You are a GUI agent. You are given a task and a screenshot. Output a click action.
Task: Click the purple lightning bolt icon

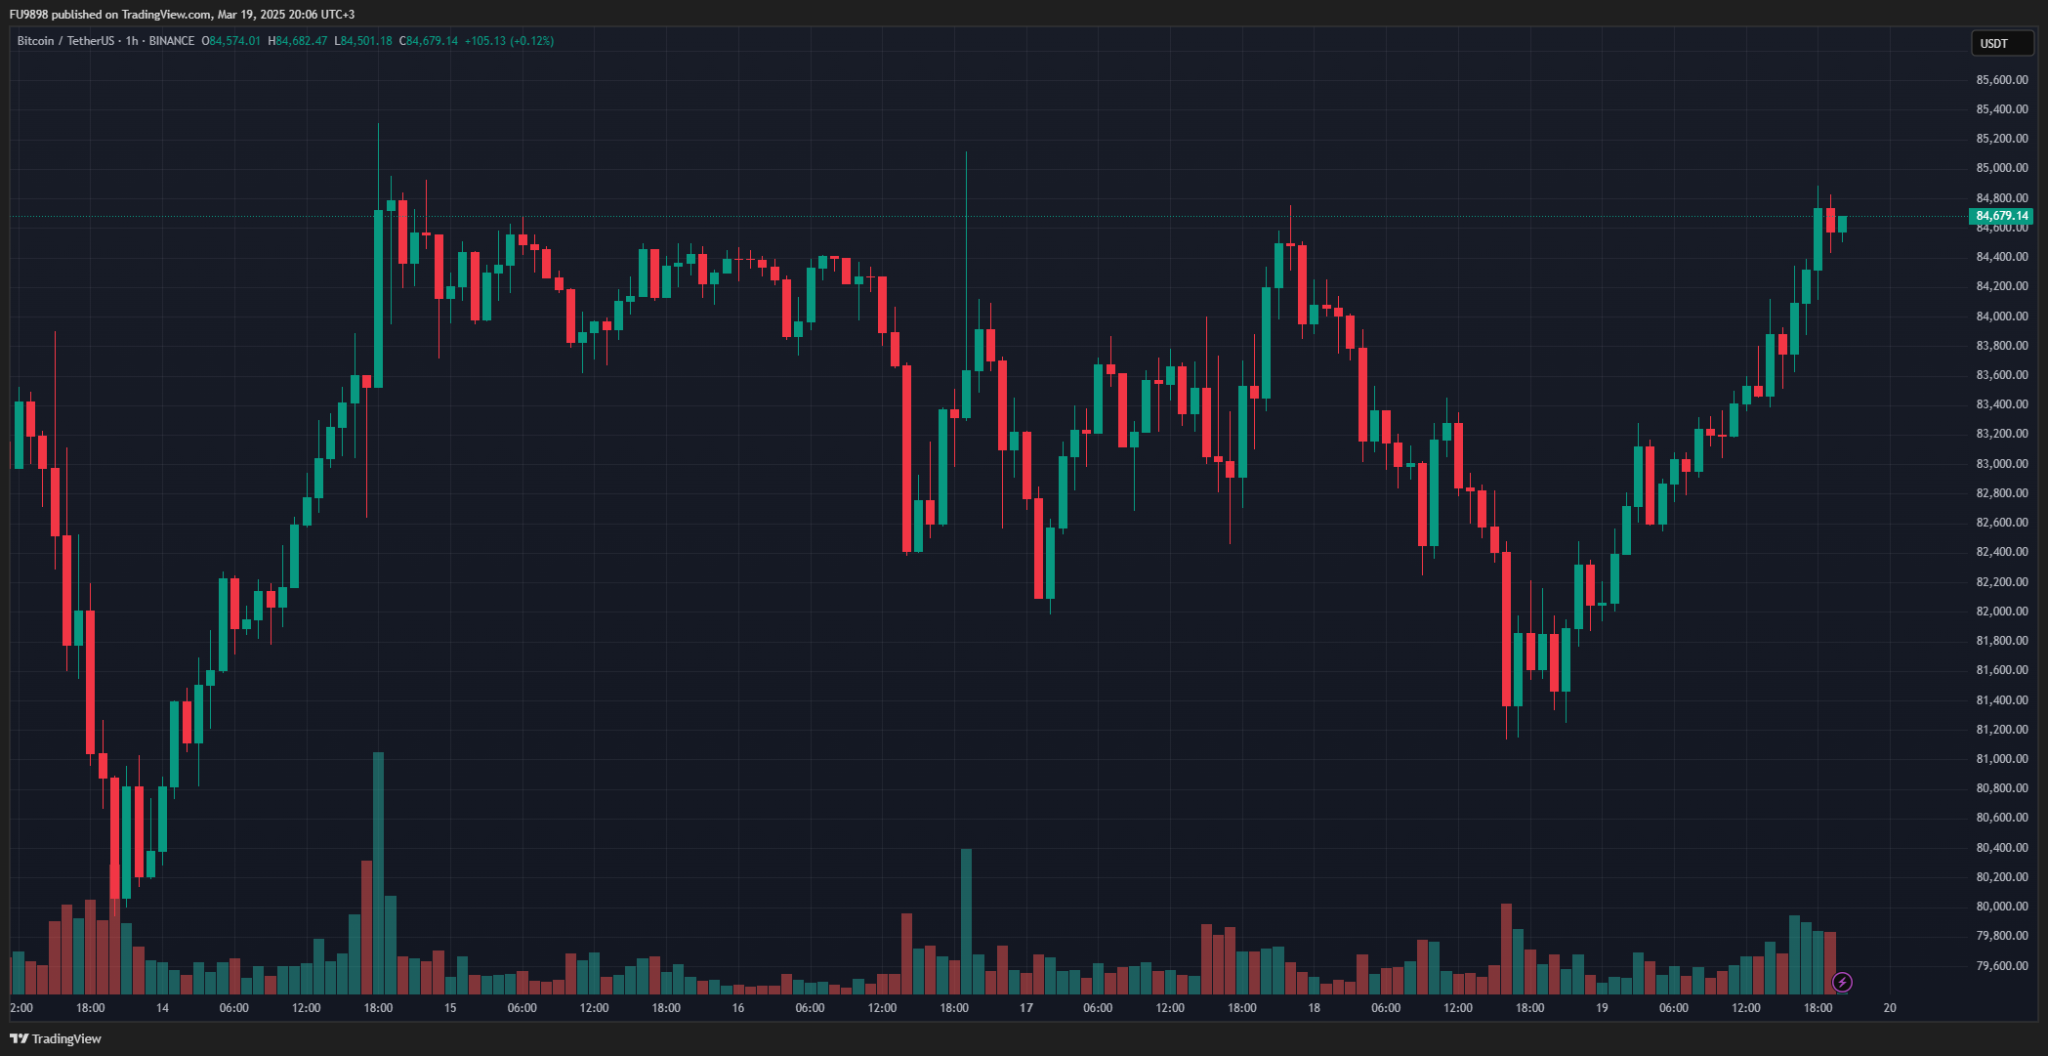tap(1842, 982)
